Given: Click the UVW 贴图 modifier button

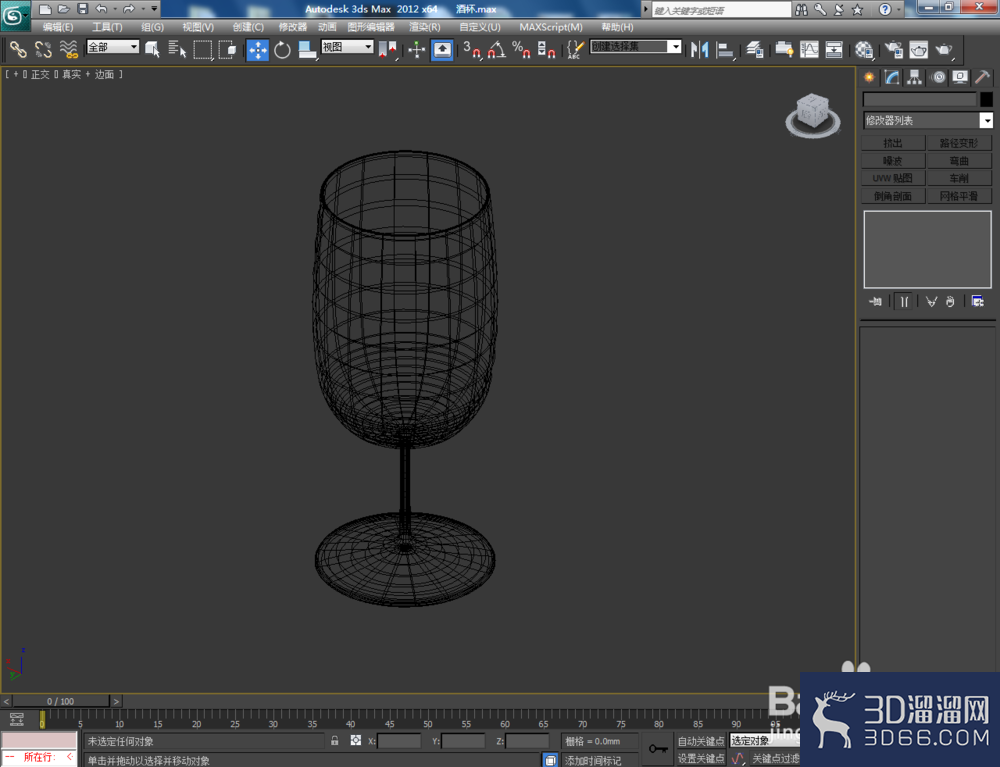Looking at the screenshot, I should click(x=893, y=179).
